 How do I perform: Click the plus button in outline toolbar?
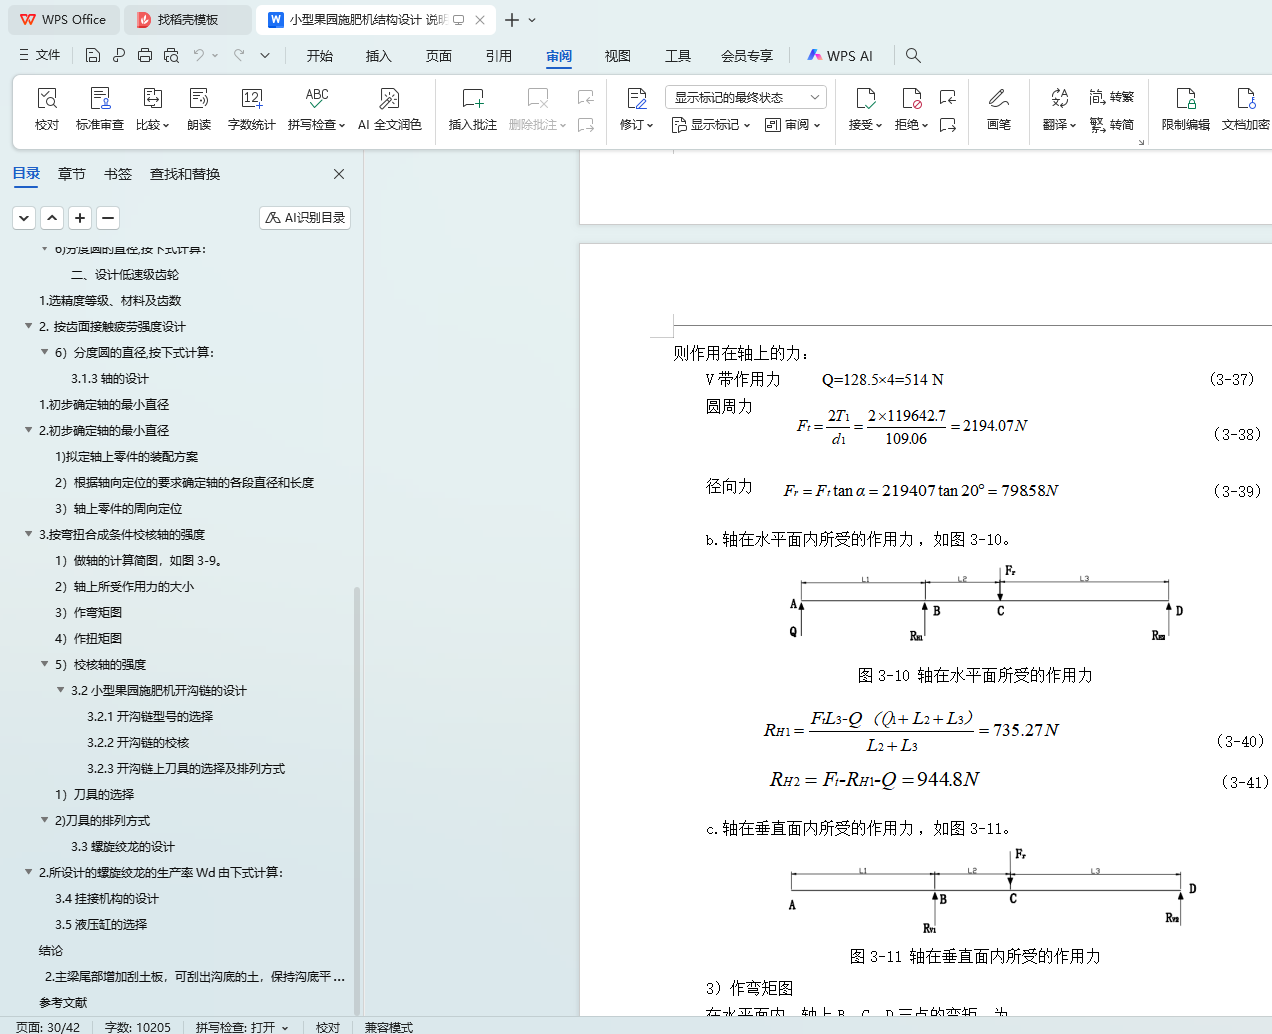click(x=81, y=217)
